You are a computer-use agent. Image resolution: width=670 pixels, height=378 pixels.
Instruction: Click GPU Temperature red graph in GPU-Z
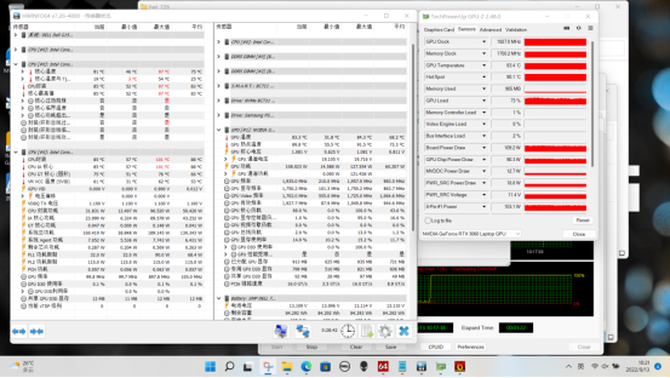[x=555, y=65]
